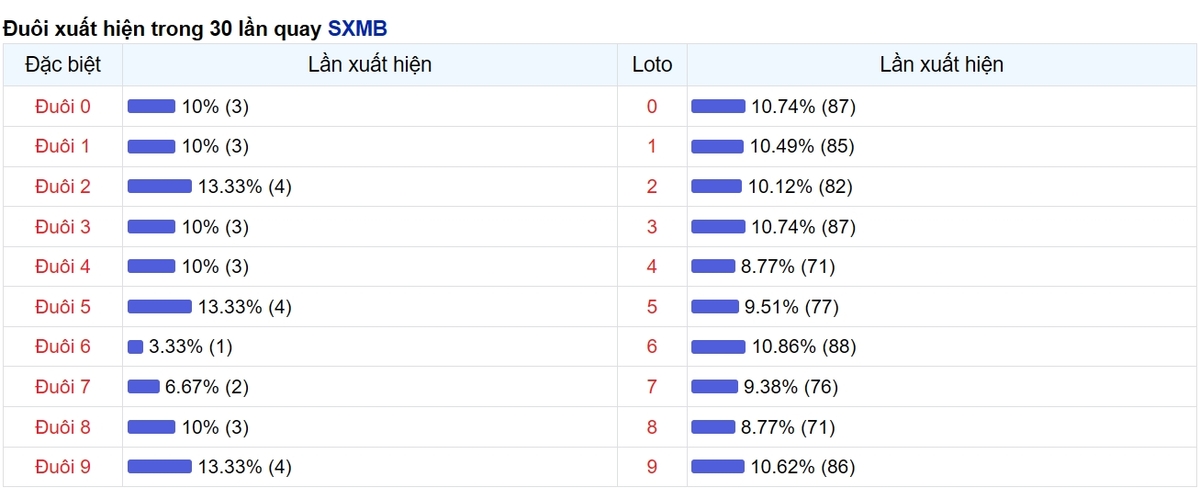Image resolution: width=1200 pixels, height=488 pixels.
Task: Select the Đuôi 0 row label
Action: 62,106
